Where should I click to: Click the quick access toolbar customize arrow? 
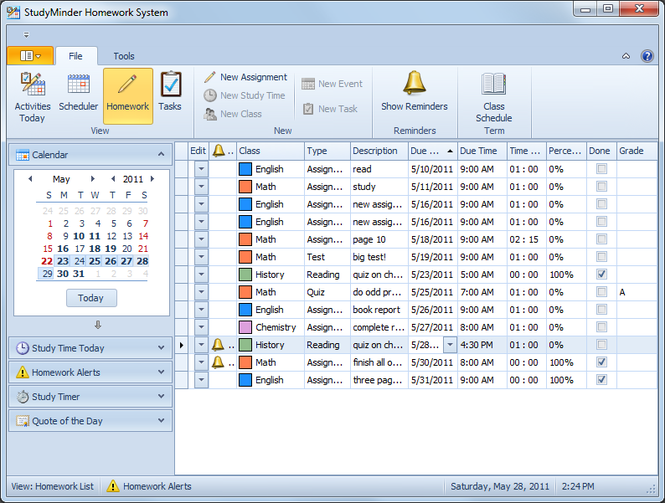coord(26,35)
